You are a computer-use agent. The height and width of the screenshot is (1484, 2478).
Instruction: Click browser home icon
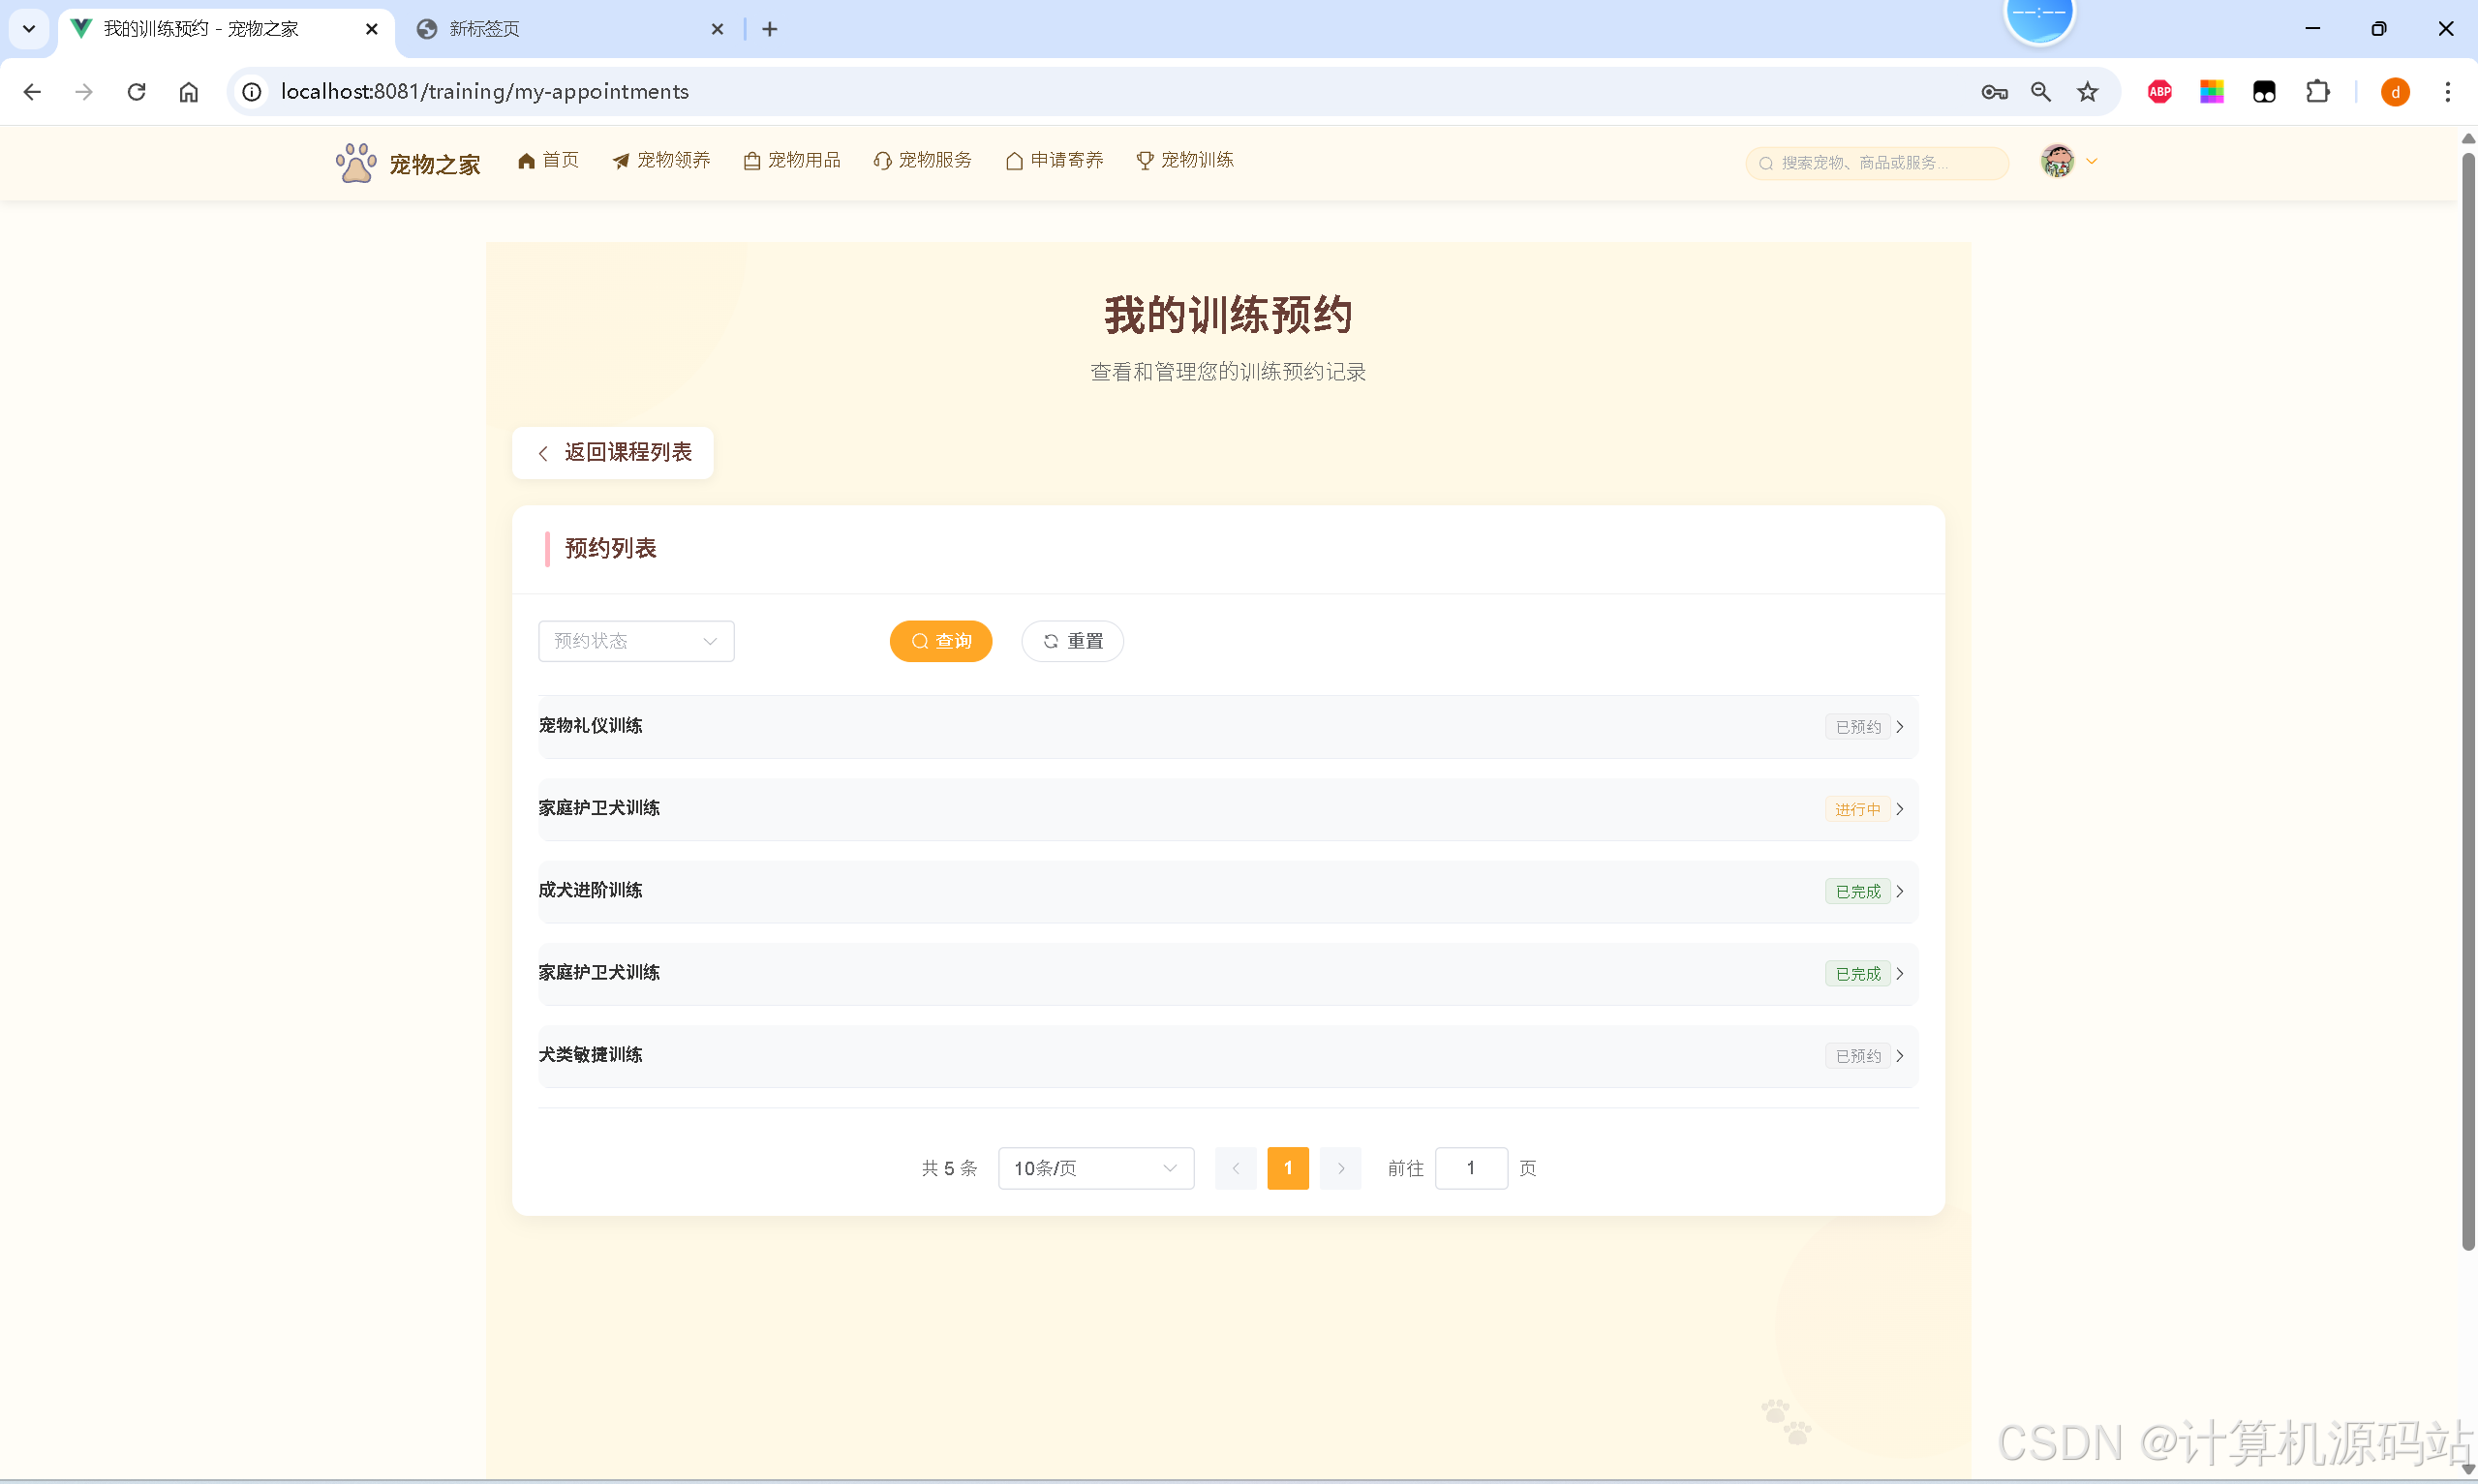pos(189,92)
